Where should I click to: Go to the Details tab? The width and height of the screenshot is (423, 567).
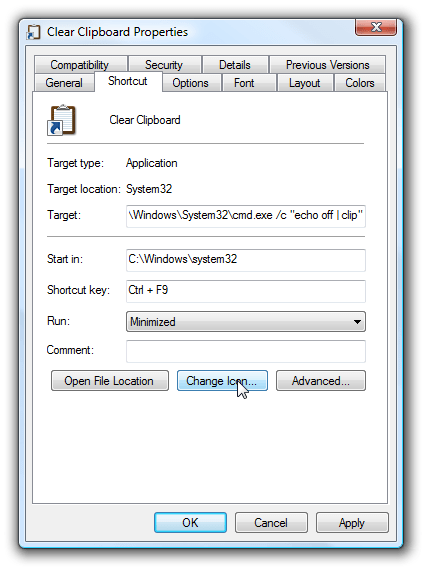(235, 65)
